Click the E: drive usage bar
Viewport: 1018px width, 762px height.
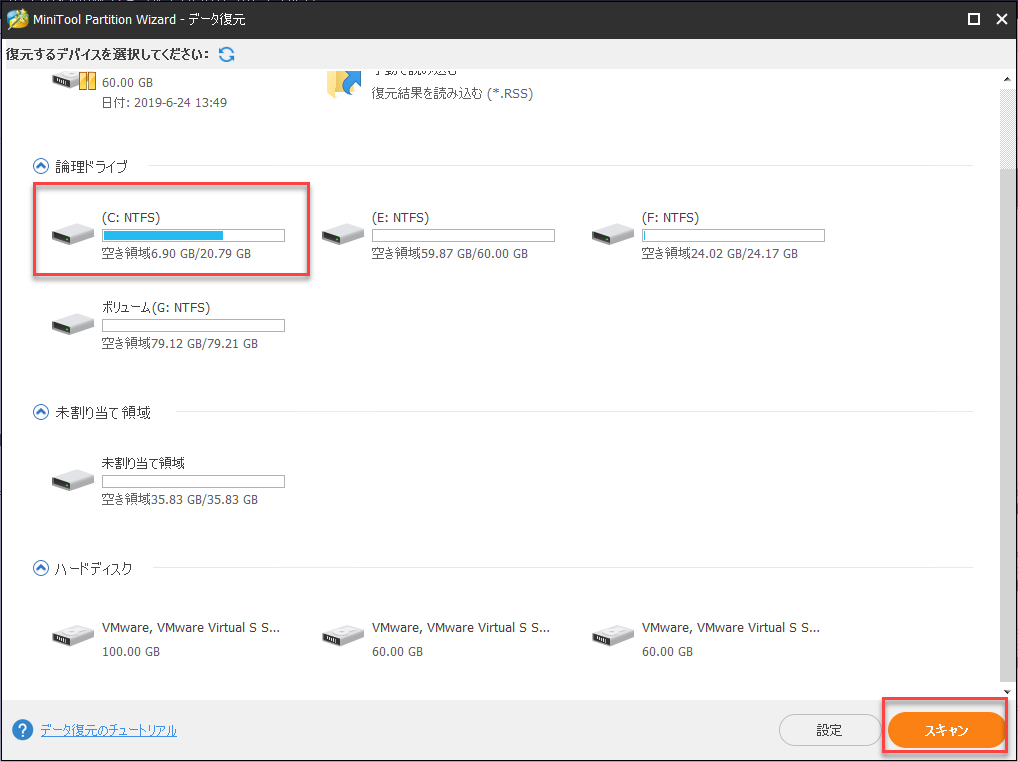(x=464, y=235)
